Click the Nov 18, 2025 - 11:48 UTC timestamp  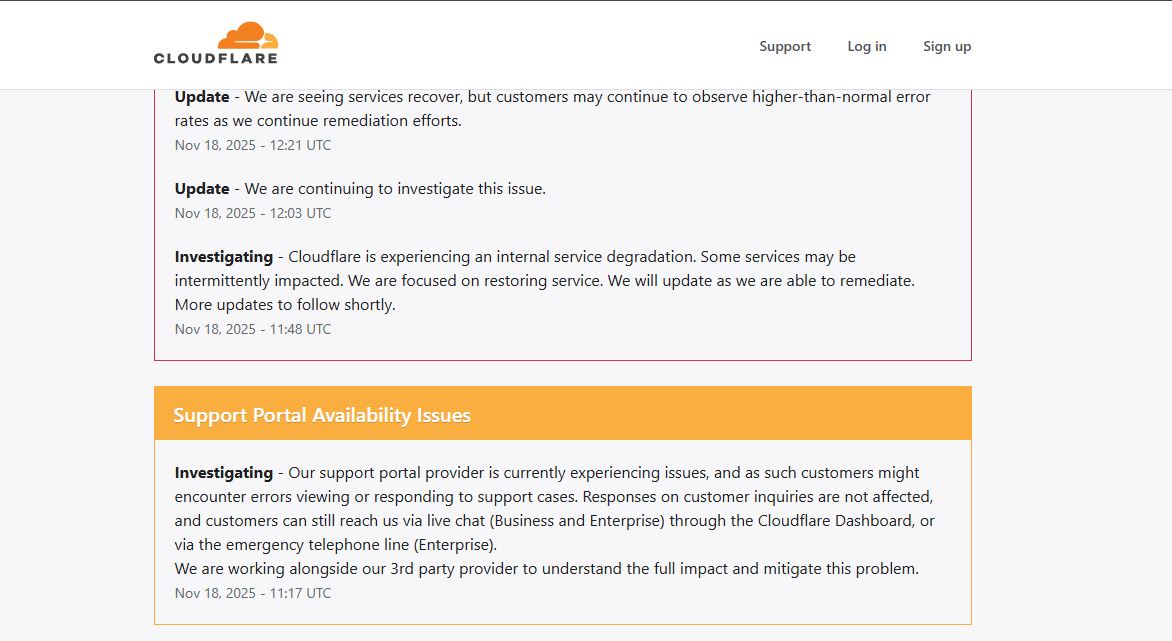[x=253, y=329]
